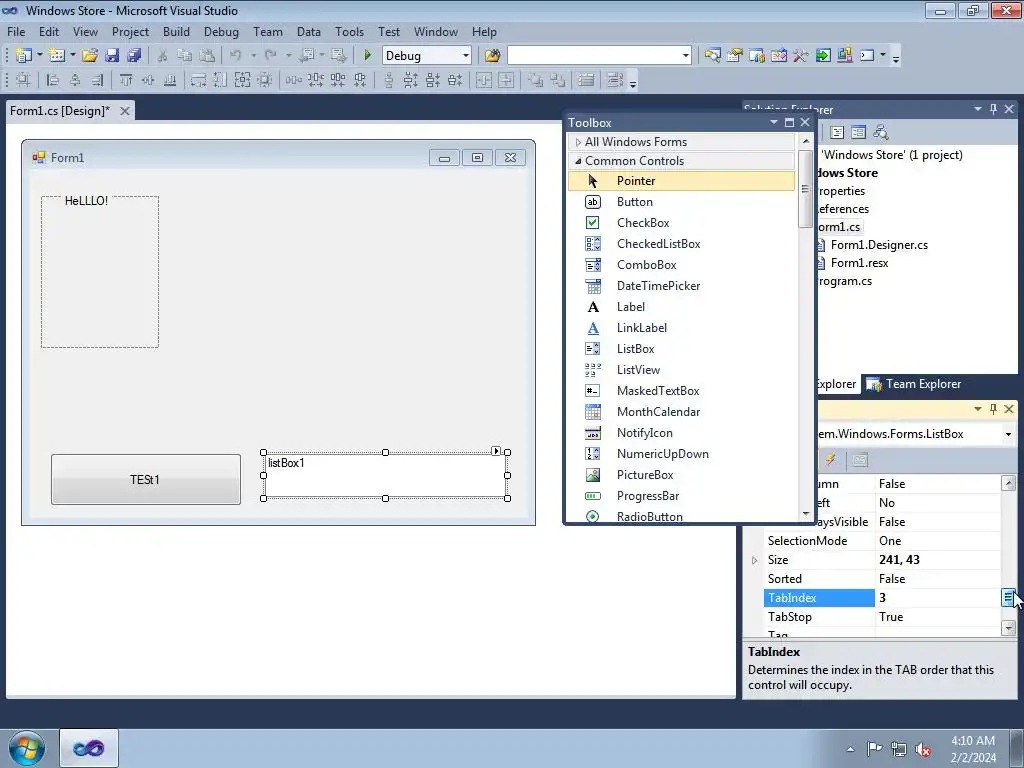The height and width of the screenshot is (768, 1024).
Task: Open Solution Explorer from the toolbar icon
Action: tap(712, 56)
